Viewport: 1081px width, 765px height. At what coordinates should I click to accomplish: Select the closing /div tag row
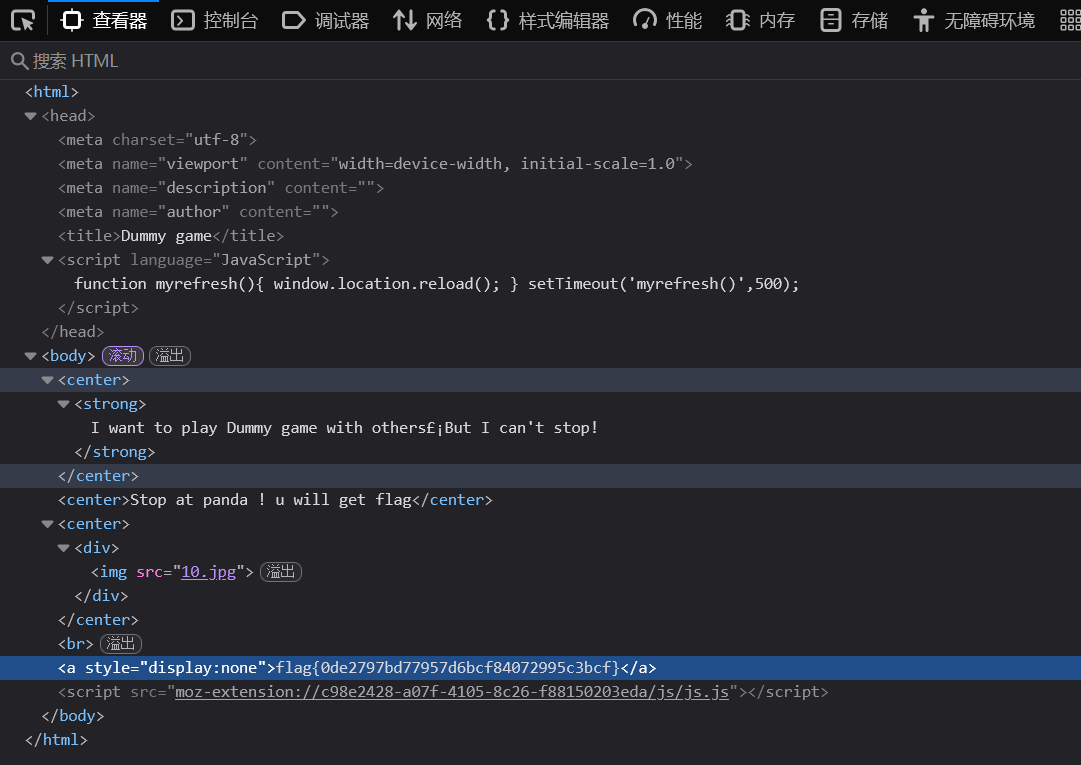(540, 595)
